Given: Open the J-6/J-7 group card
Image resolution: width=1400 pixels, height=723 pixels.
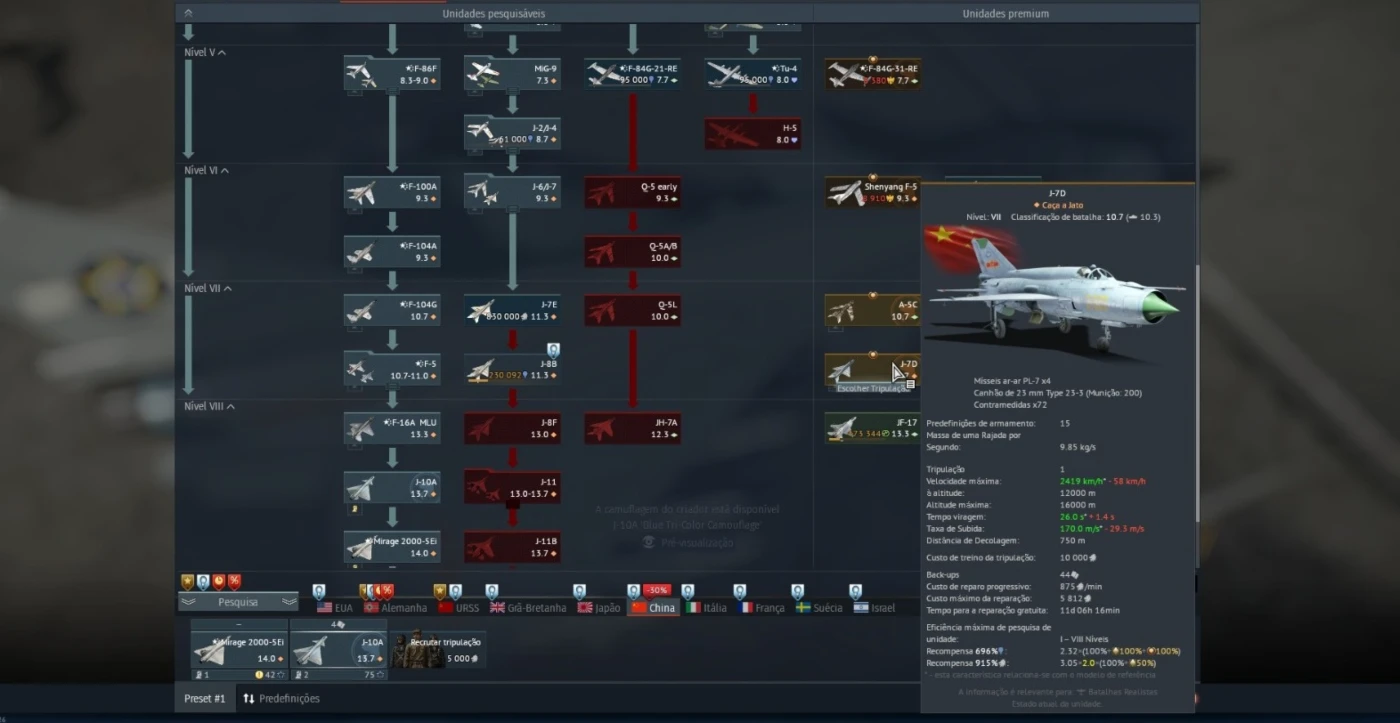Looking at the screenshot, I should coord(512,192).
